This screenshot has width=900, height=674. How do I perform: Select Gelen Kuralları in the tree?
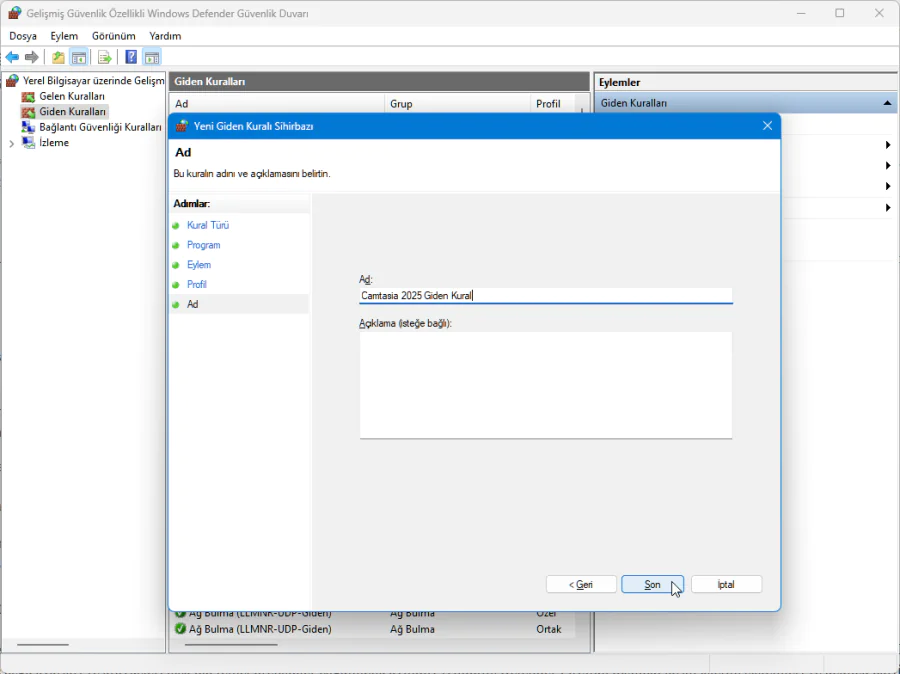71,96
